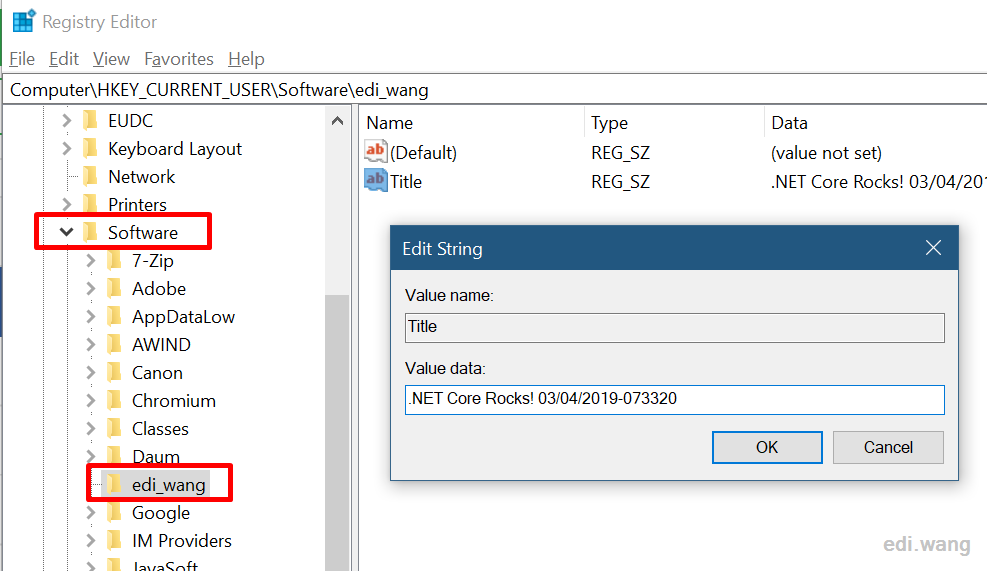Select the Title string value icon

pos(376,181)
